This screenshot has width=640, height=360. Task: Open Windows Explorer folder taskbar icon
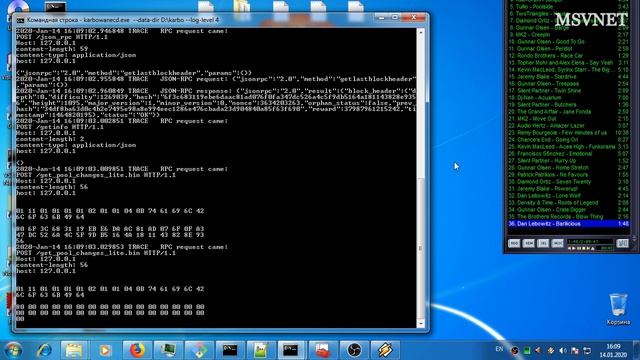click(74, 350)
